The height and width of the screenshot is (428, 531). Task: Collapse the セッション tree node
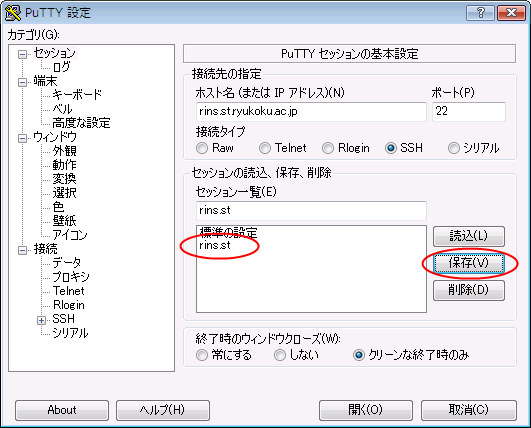coord(22,54)
